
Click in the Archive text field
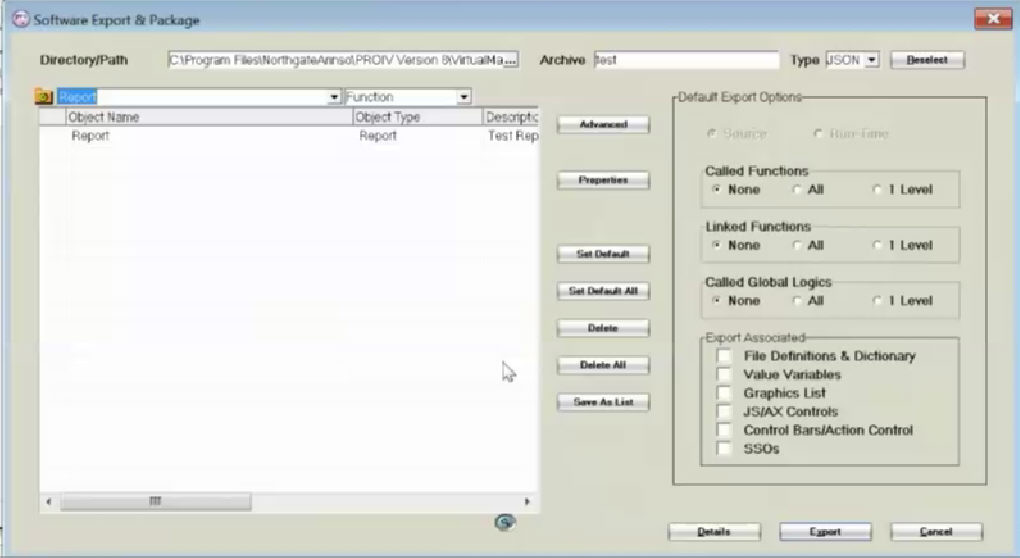[x=686, y=60]
